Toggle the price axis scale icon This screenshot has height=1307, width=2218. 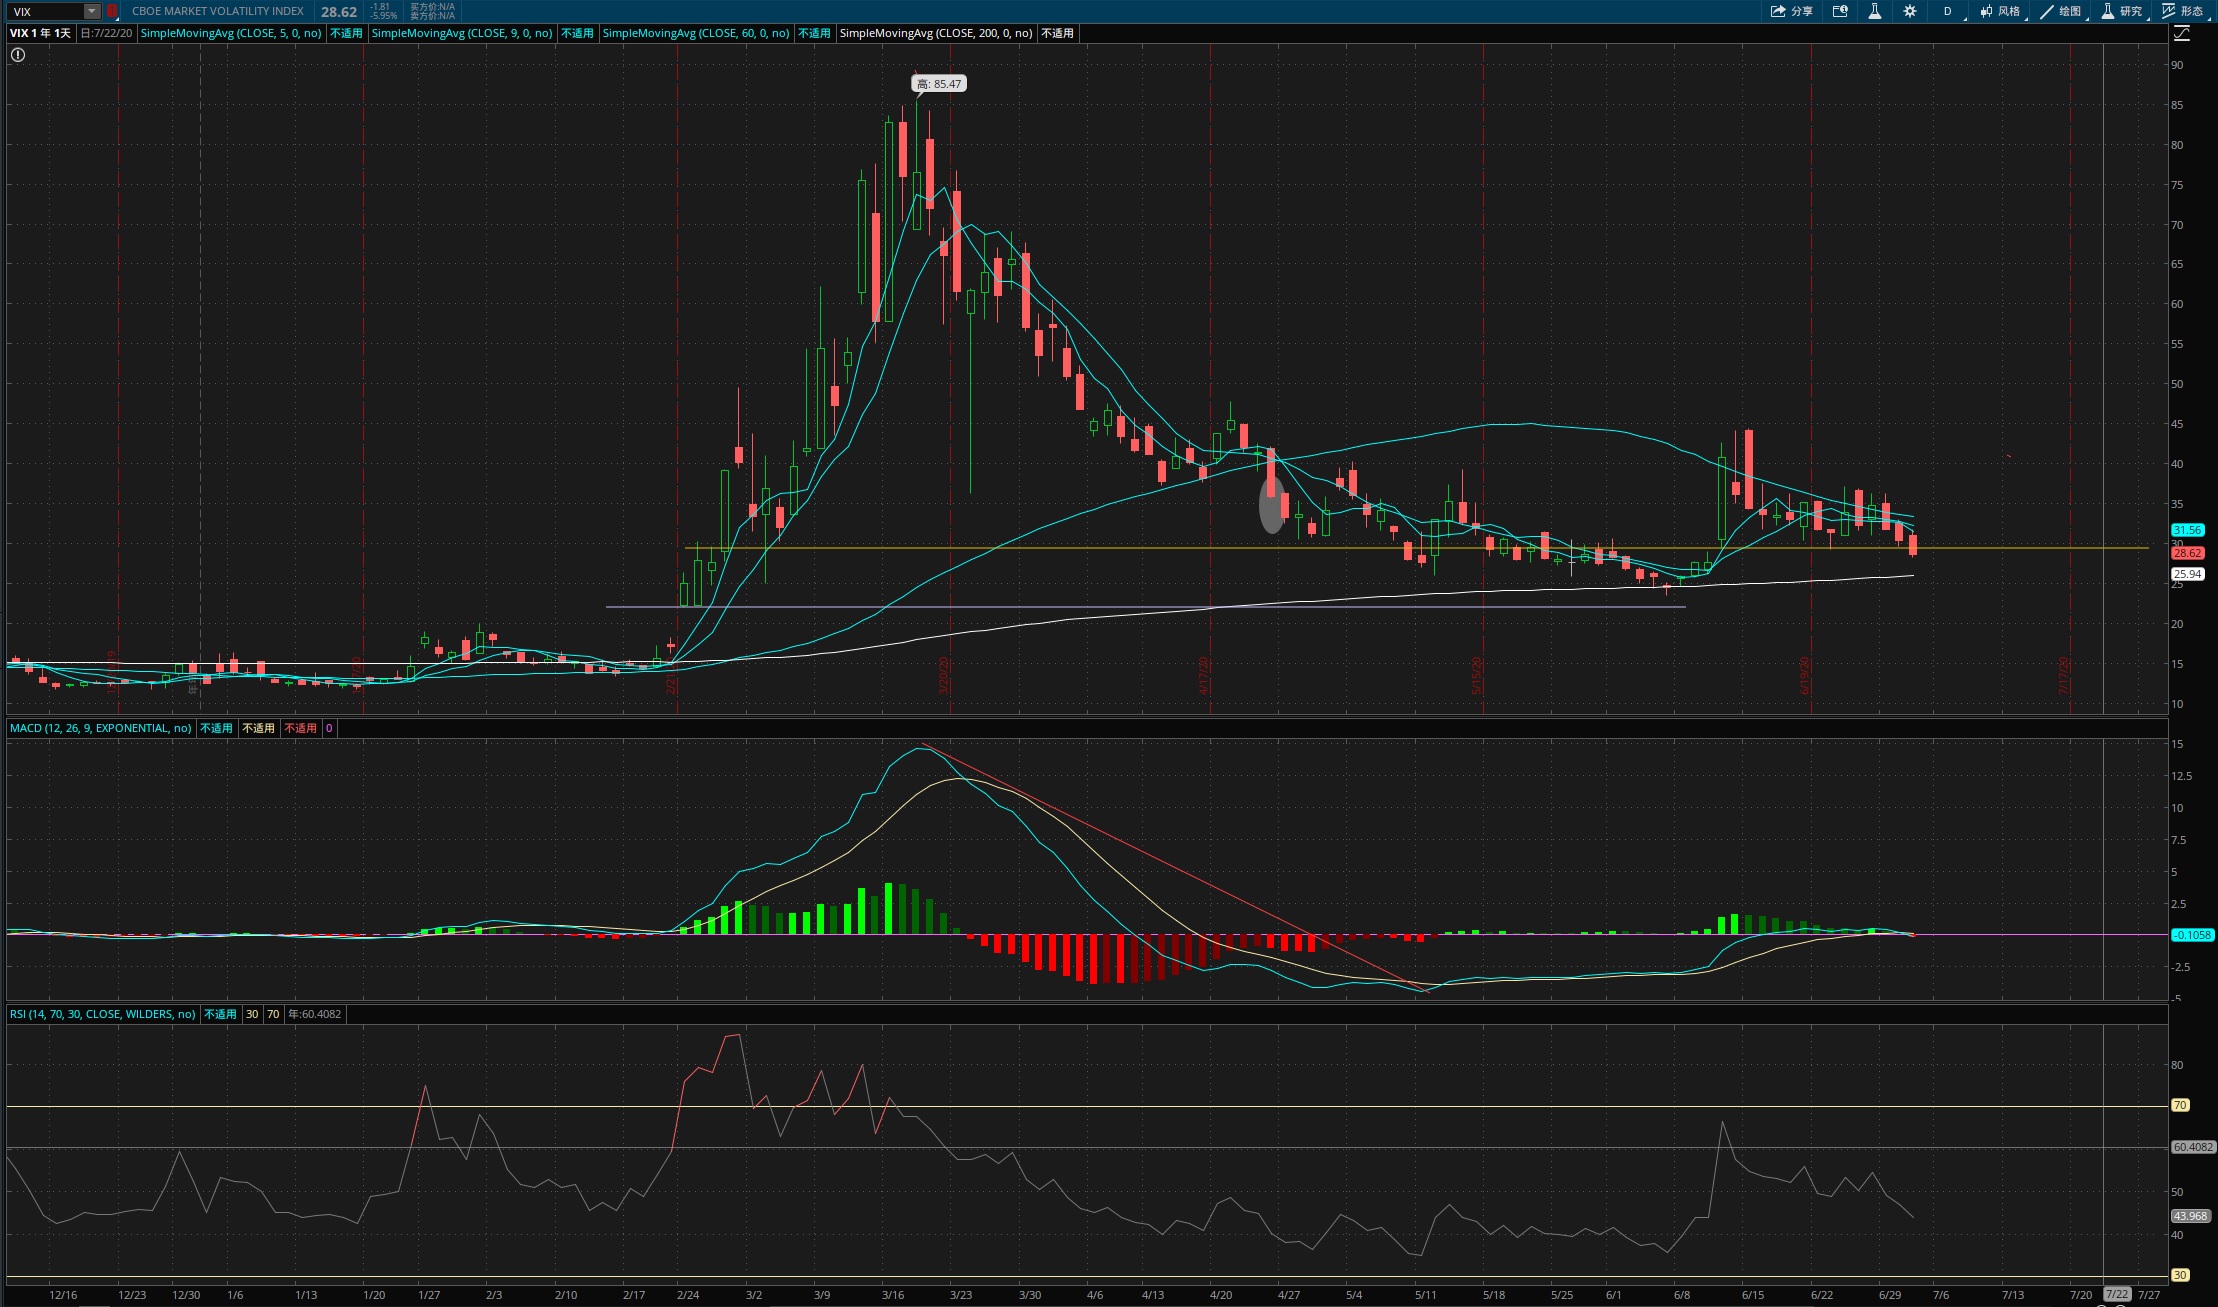pos(2182,33)
